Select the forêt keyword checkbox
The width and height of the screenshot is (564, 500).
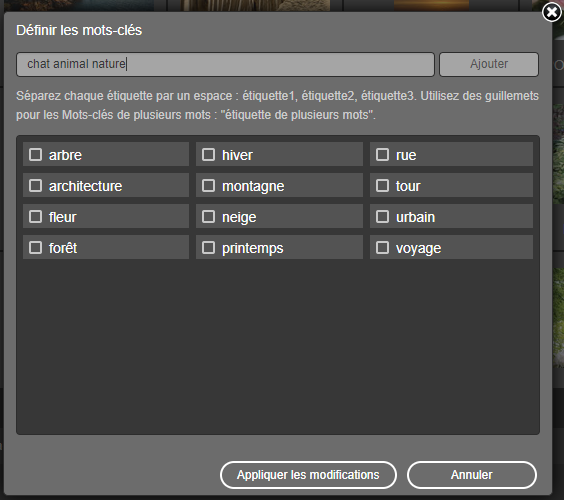35,247
